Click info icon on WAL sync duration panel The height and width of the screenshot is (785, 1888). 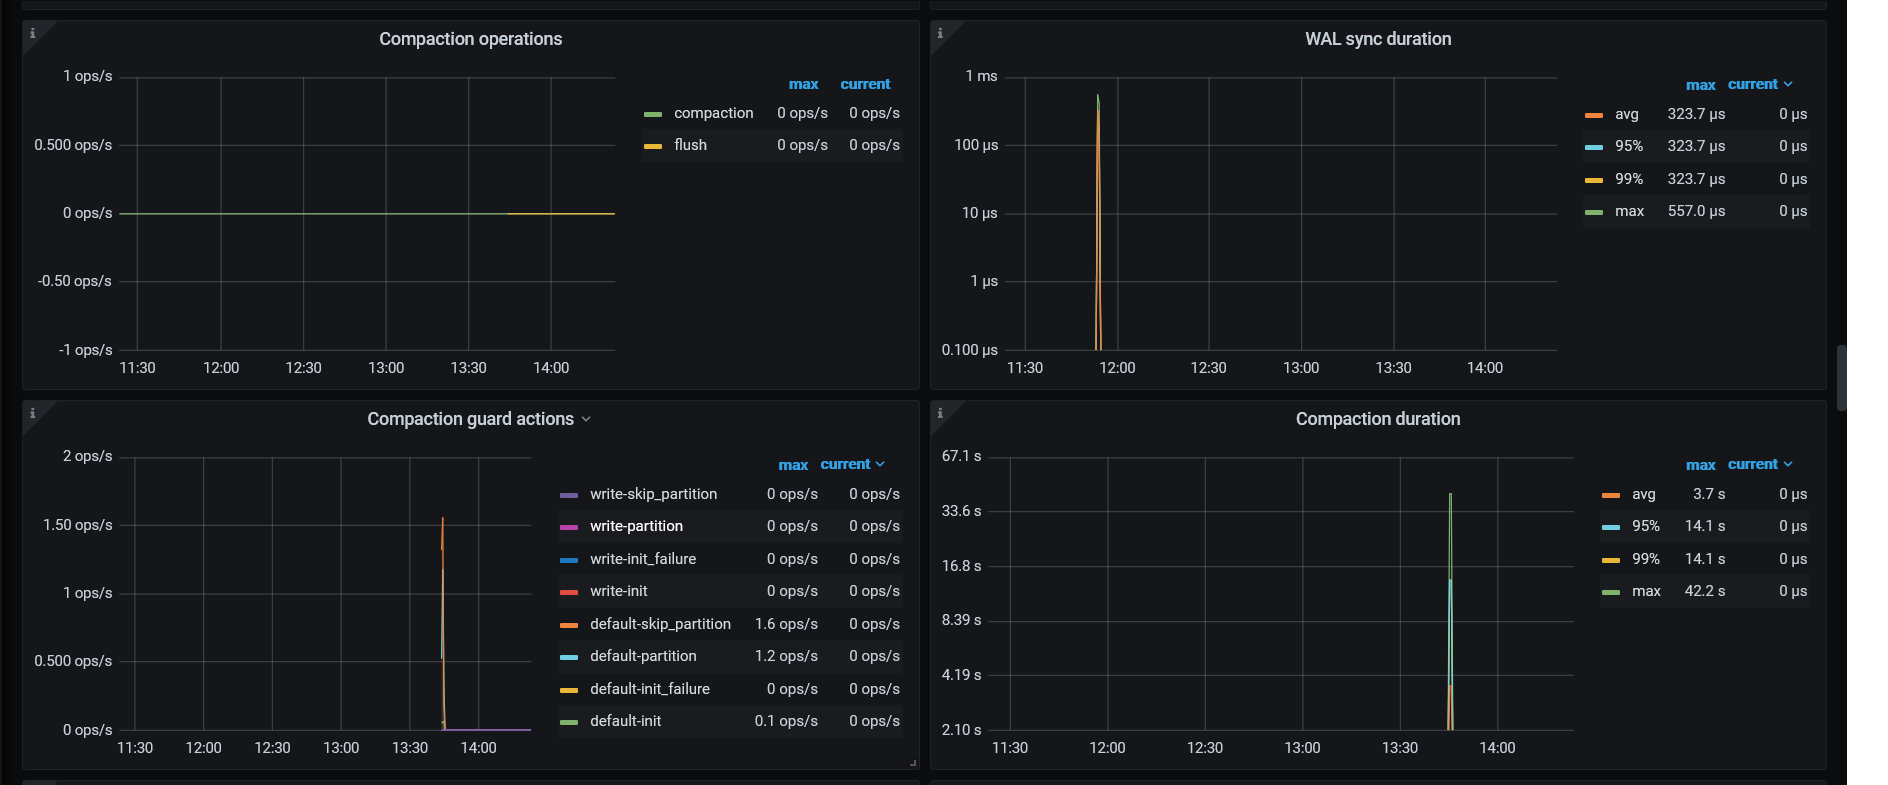(x=939, y=33)
